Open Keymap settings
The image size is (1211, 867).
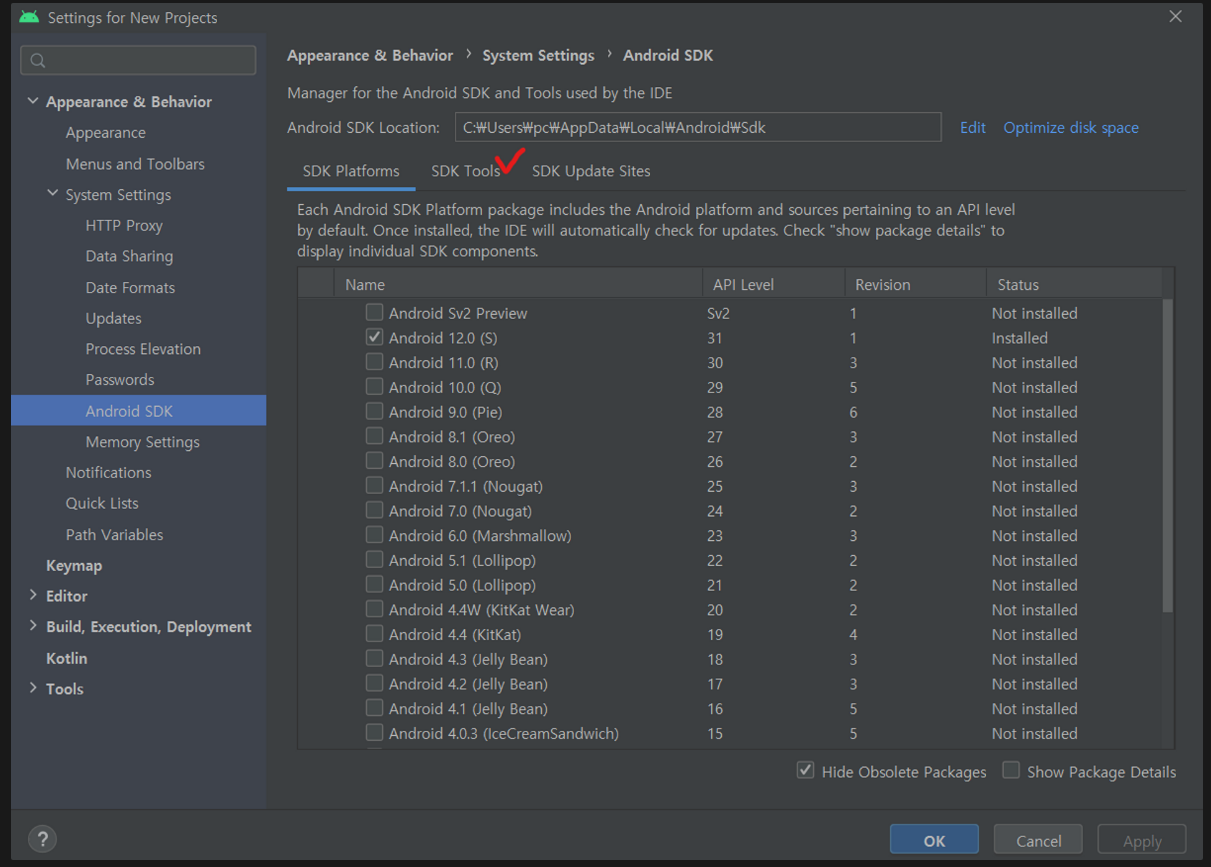(x=74, y=565)
